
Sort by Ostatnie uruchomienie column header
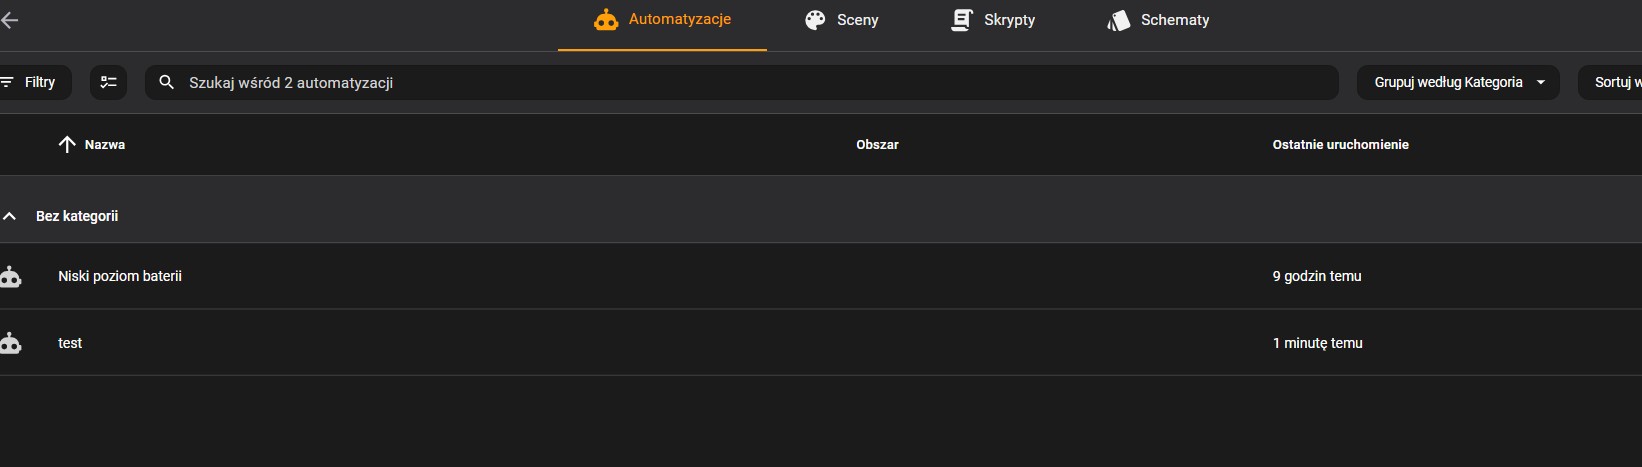pyautogui.click(x=1340, y=145)
